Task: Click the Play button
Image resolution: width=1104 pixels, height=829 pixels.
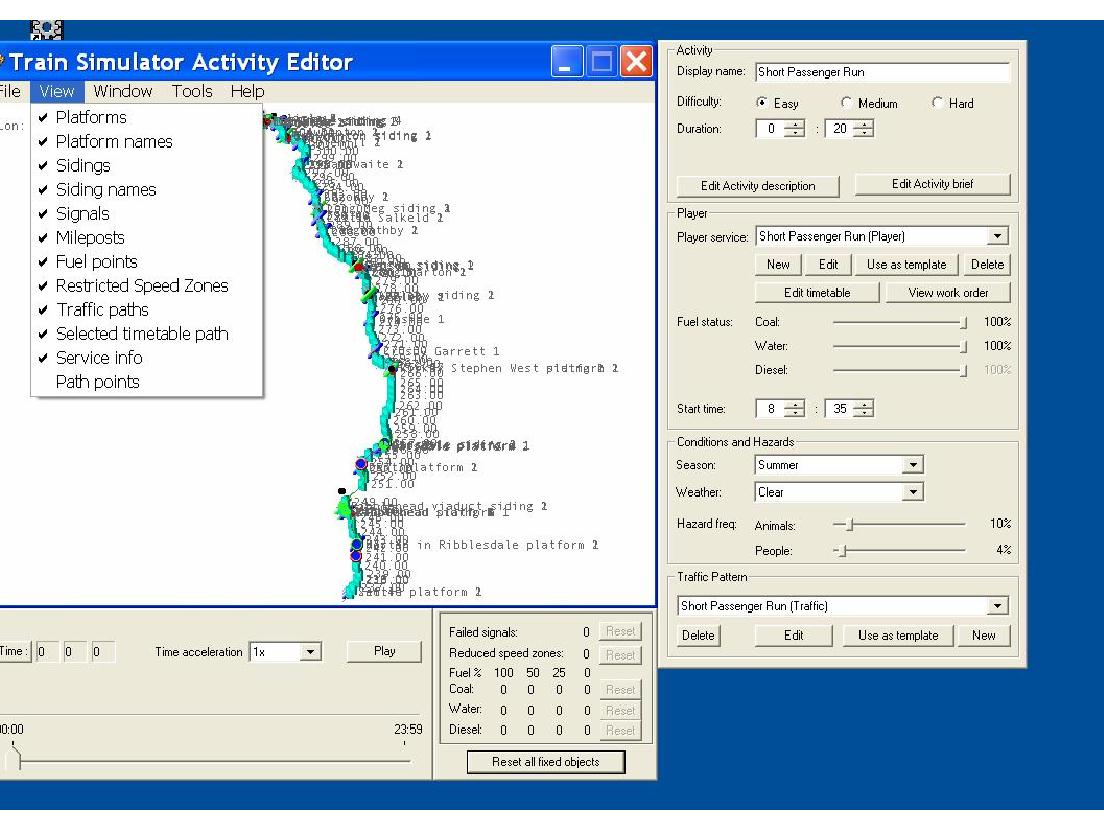Action: tap(384, 651)
